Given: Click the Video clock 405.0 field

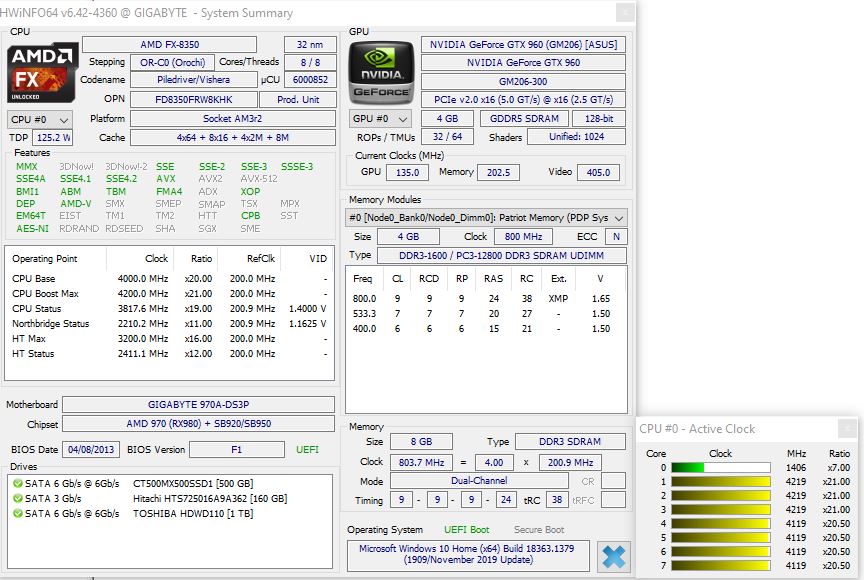Looking at the screenshot, I should coord(598,172).
